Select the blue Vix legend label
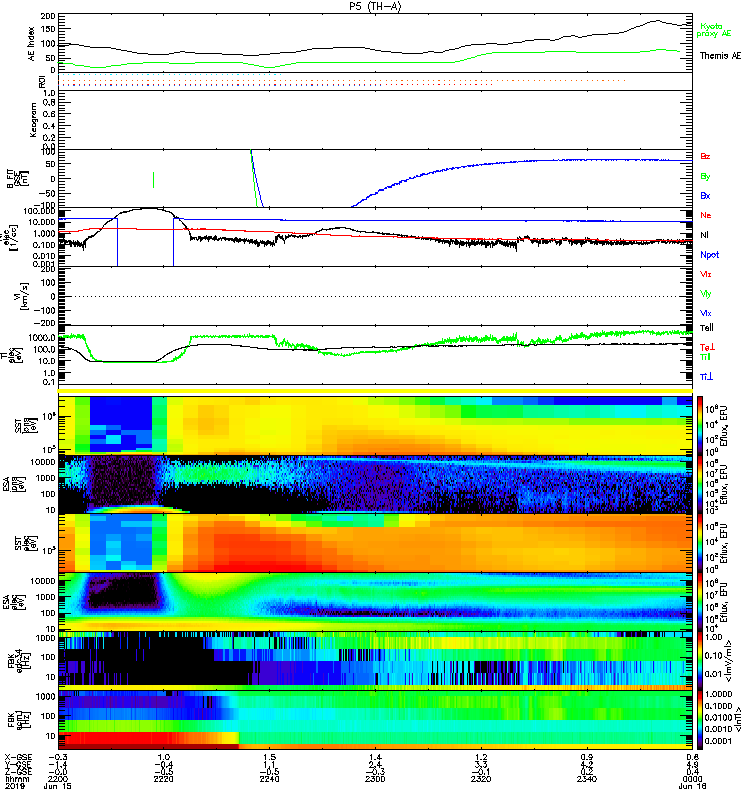 click(x=705, y=313)
